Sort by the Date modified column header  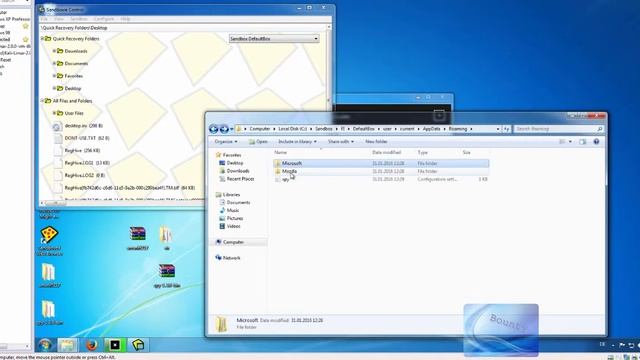pos(386,152)
